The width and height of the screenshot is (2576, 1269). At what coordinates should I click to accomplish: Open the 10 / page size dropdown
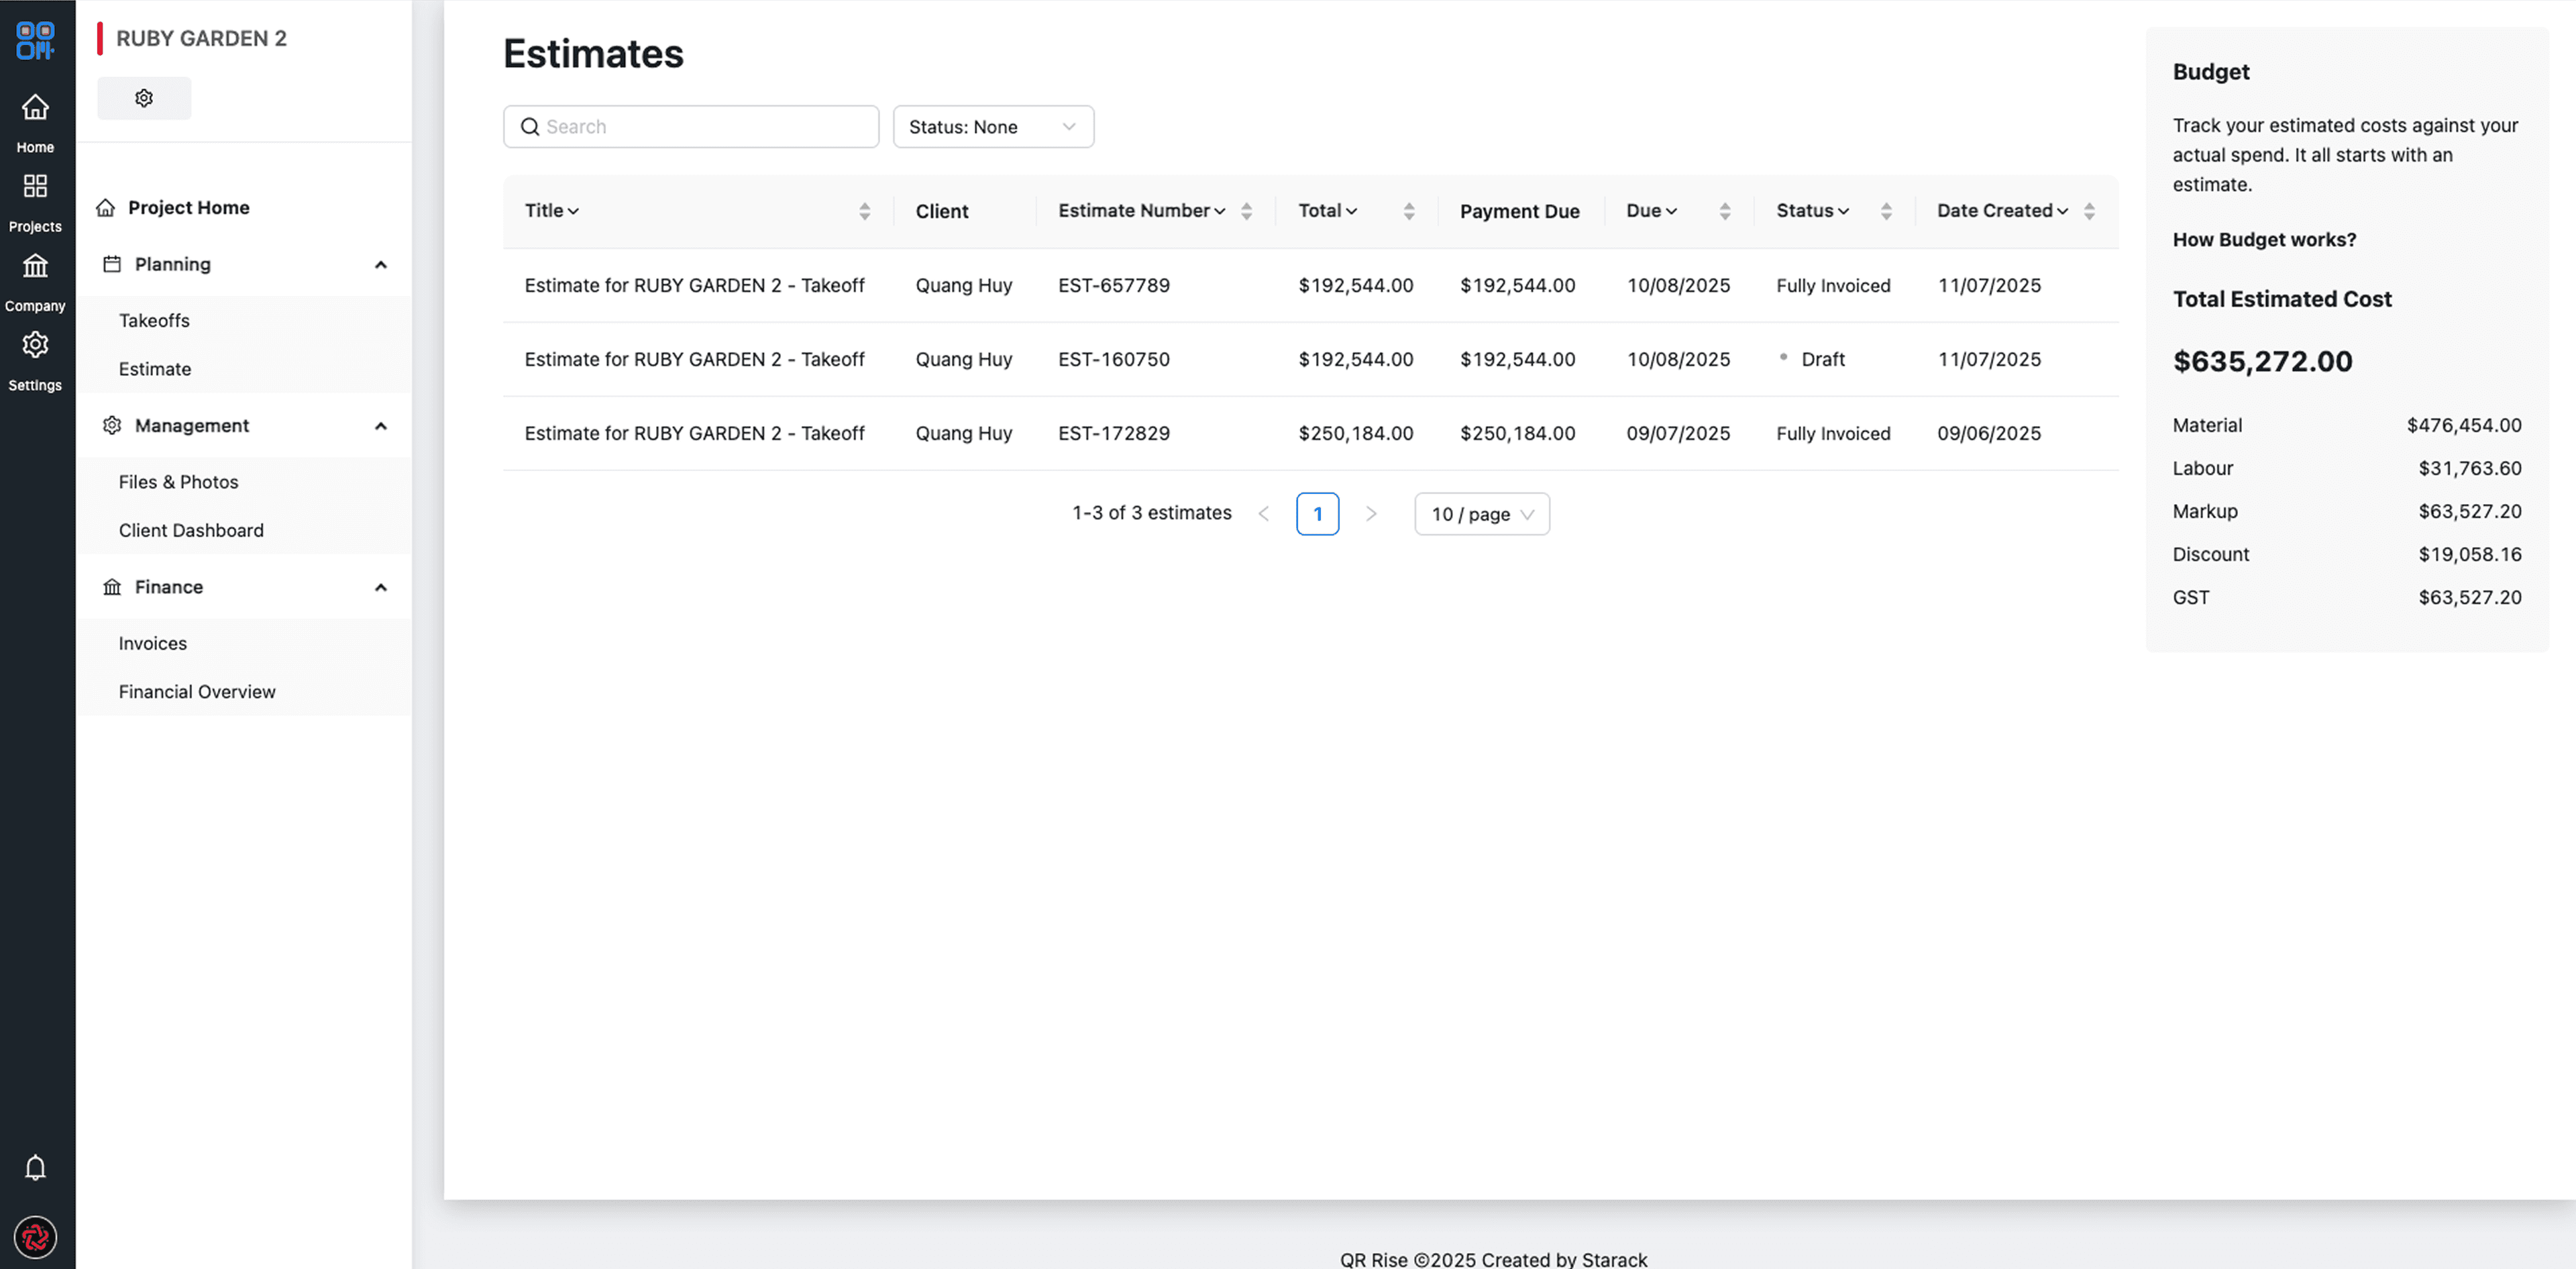(1481, 514)
